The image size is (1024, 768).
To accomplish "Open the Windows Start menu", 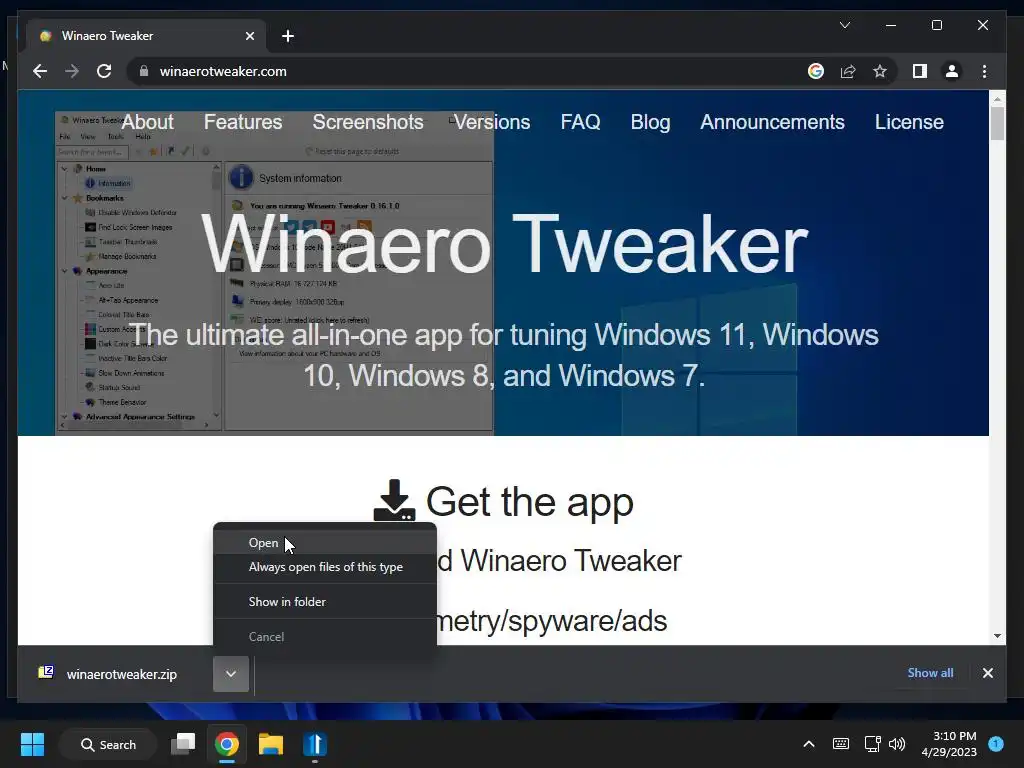I will tap(32, 744).
